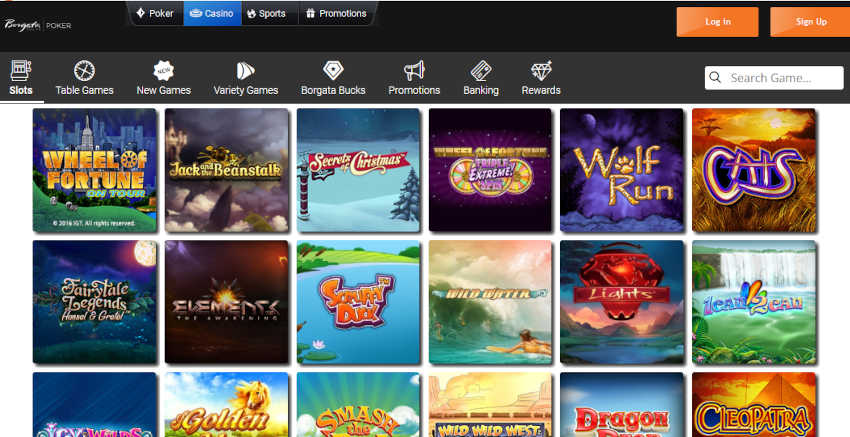
Task: Click the Sign Up button
Action: click(x=810, y=22)
